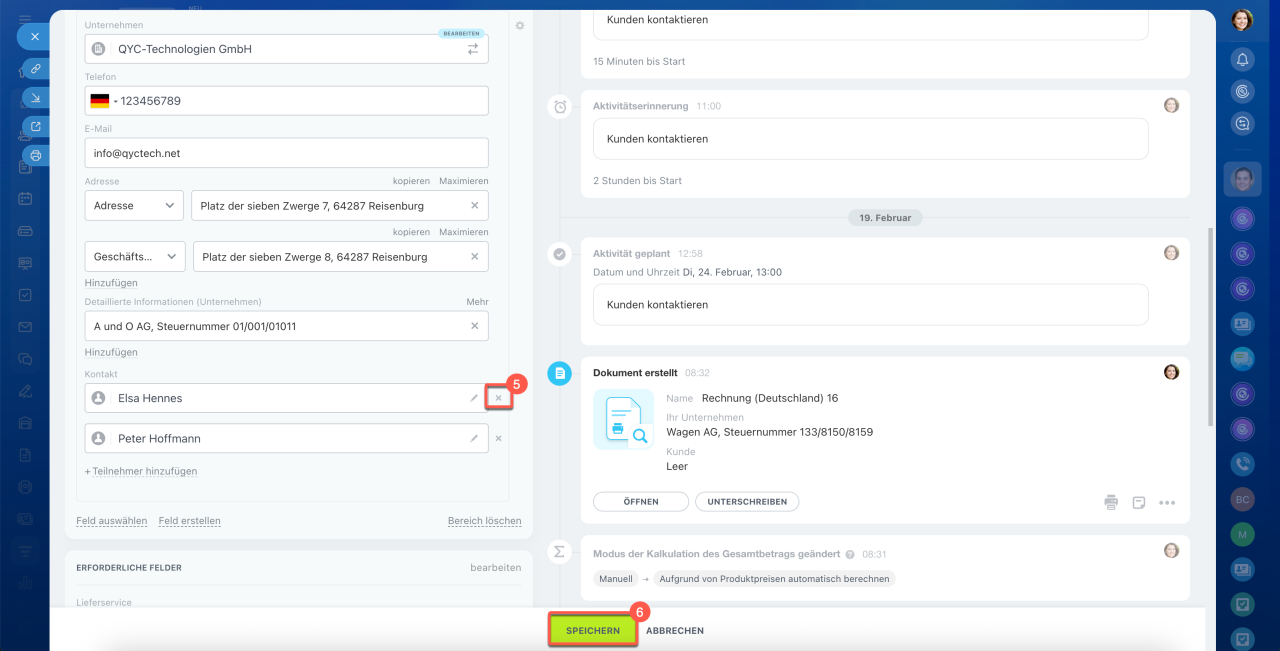Click the printer icon in document card
The width and height of the screenshot is (1280, 651).
click(x=1111, y=502)
